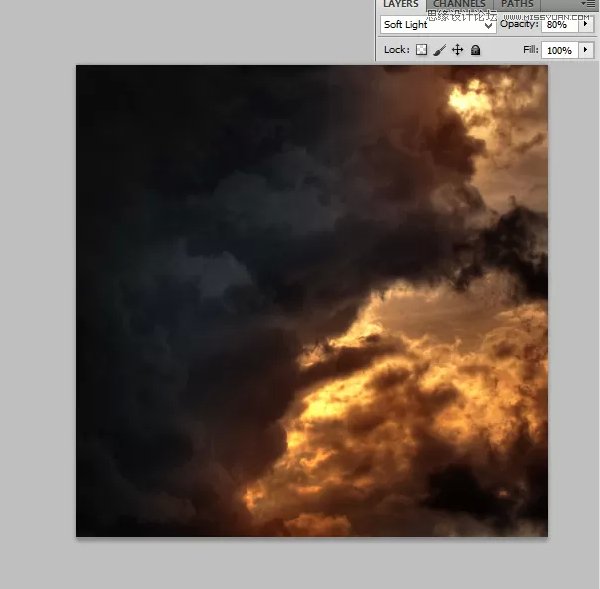Switch to the Layers tab

[401, 5]
